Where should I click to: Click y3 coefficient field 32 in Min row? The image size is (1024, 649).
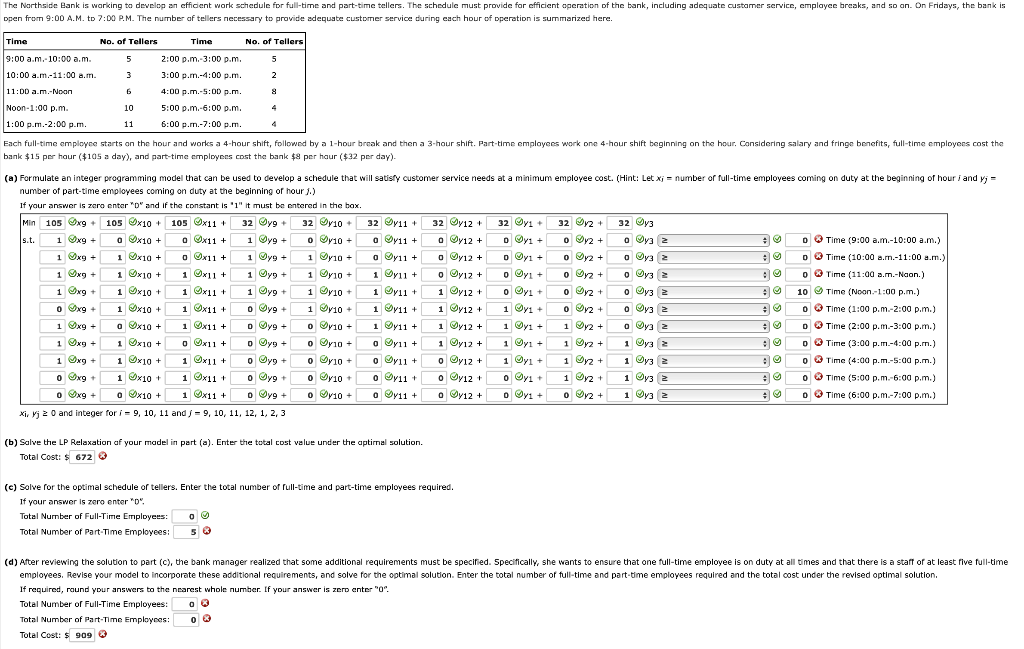click(x=620, y=223)
